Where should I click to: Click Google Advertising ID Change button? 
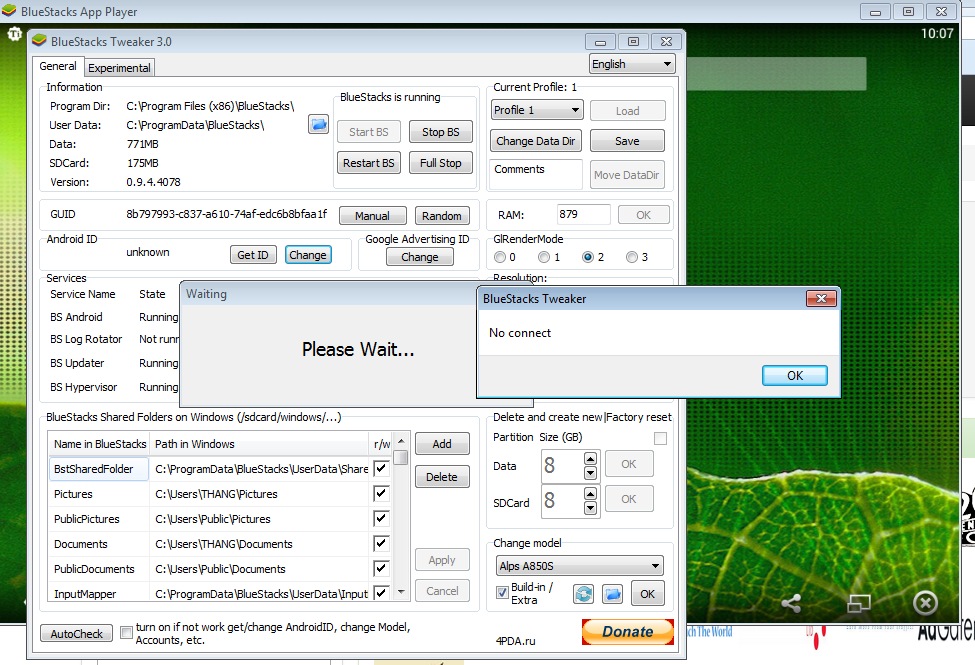coord(420,257)
